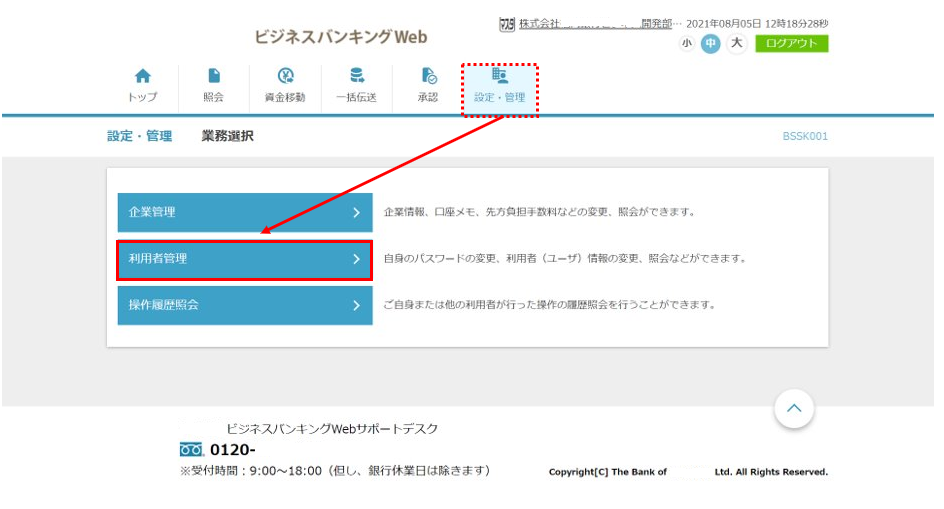Set font size to 小 (small)
944x509 pixels.
pos(686,43)
